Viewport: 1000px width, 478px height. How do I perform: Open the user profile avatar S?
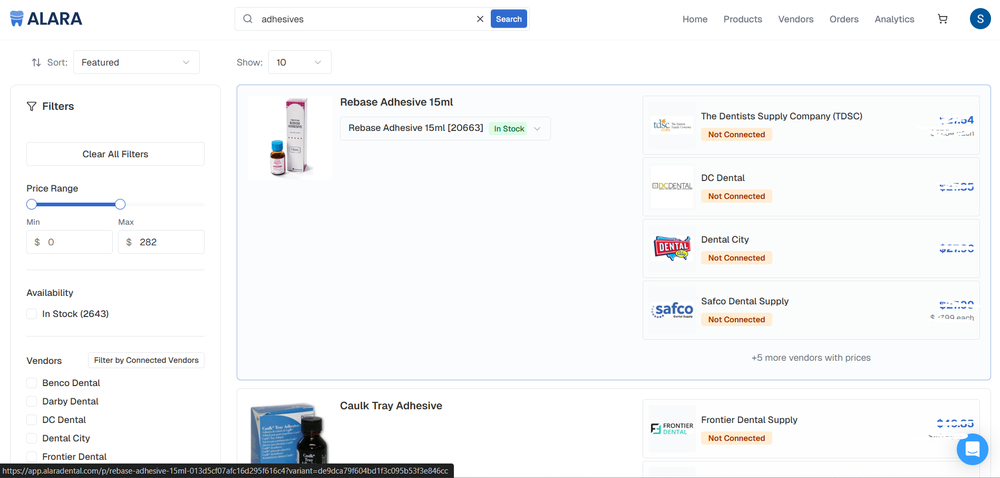(980, 18)
